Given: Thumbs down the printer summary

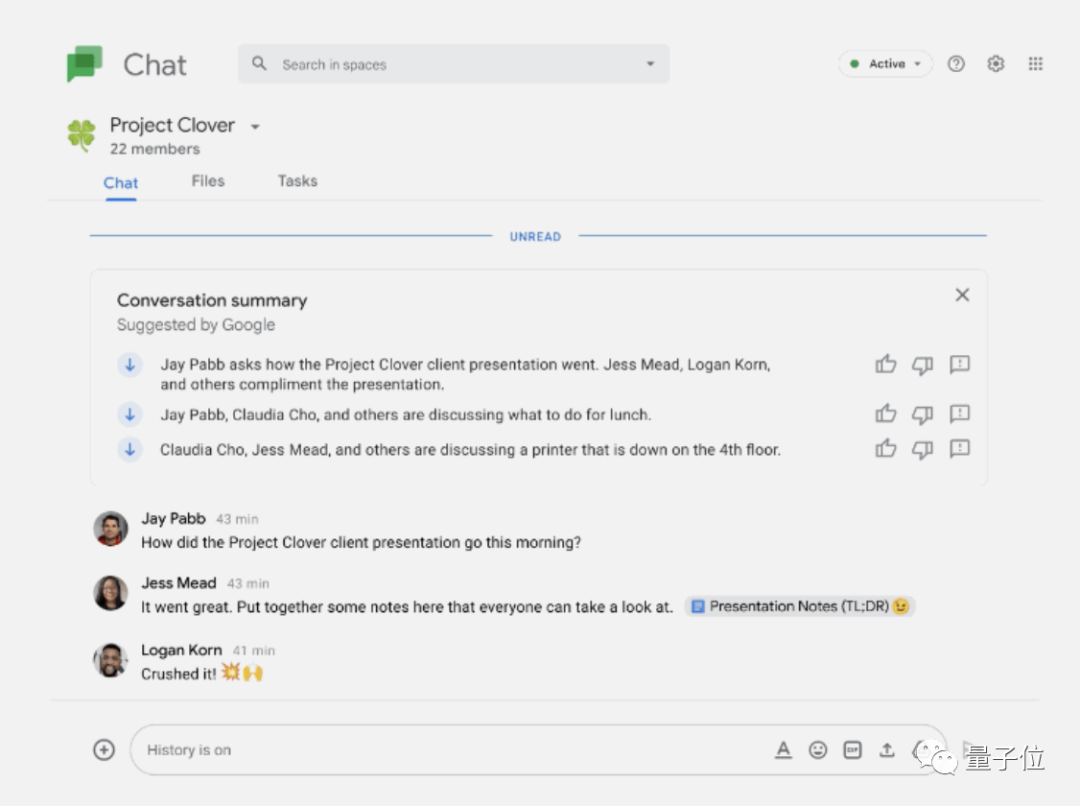Looking at the screenshot, I should tap(922, 449).
